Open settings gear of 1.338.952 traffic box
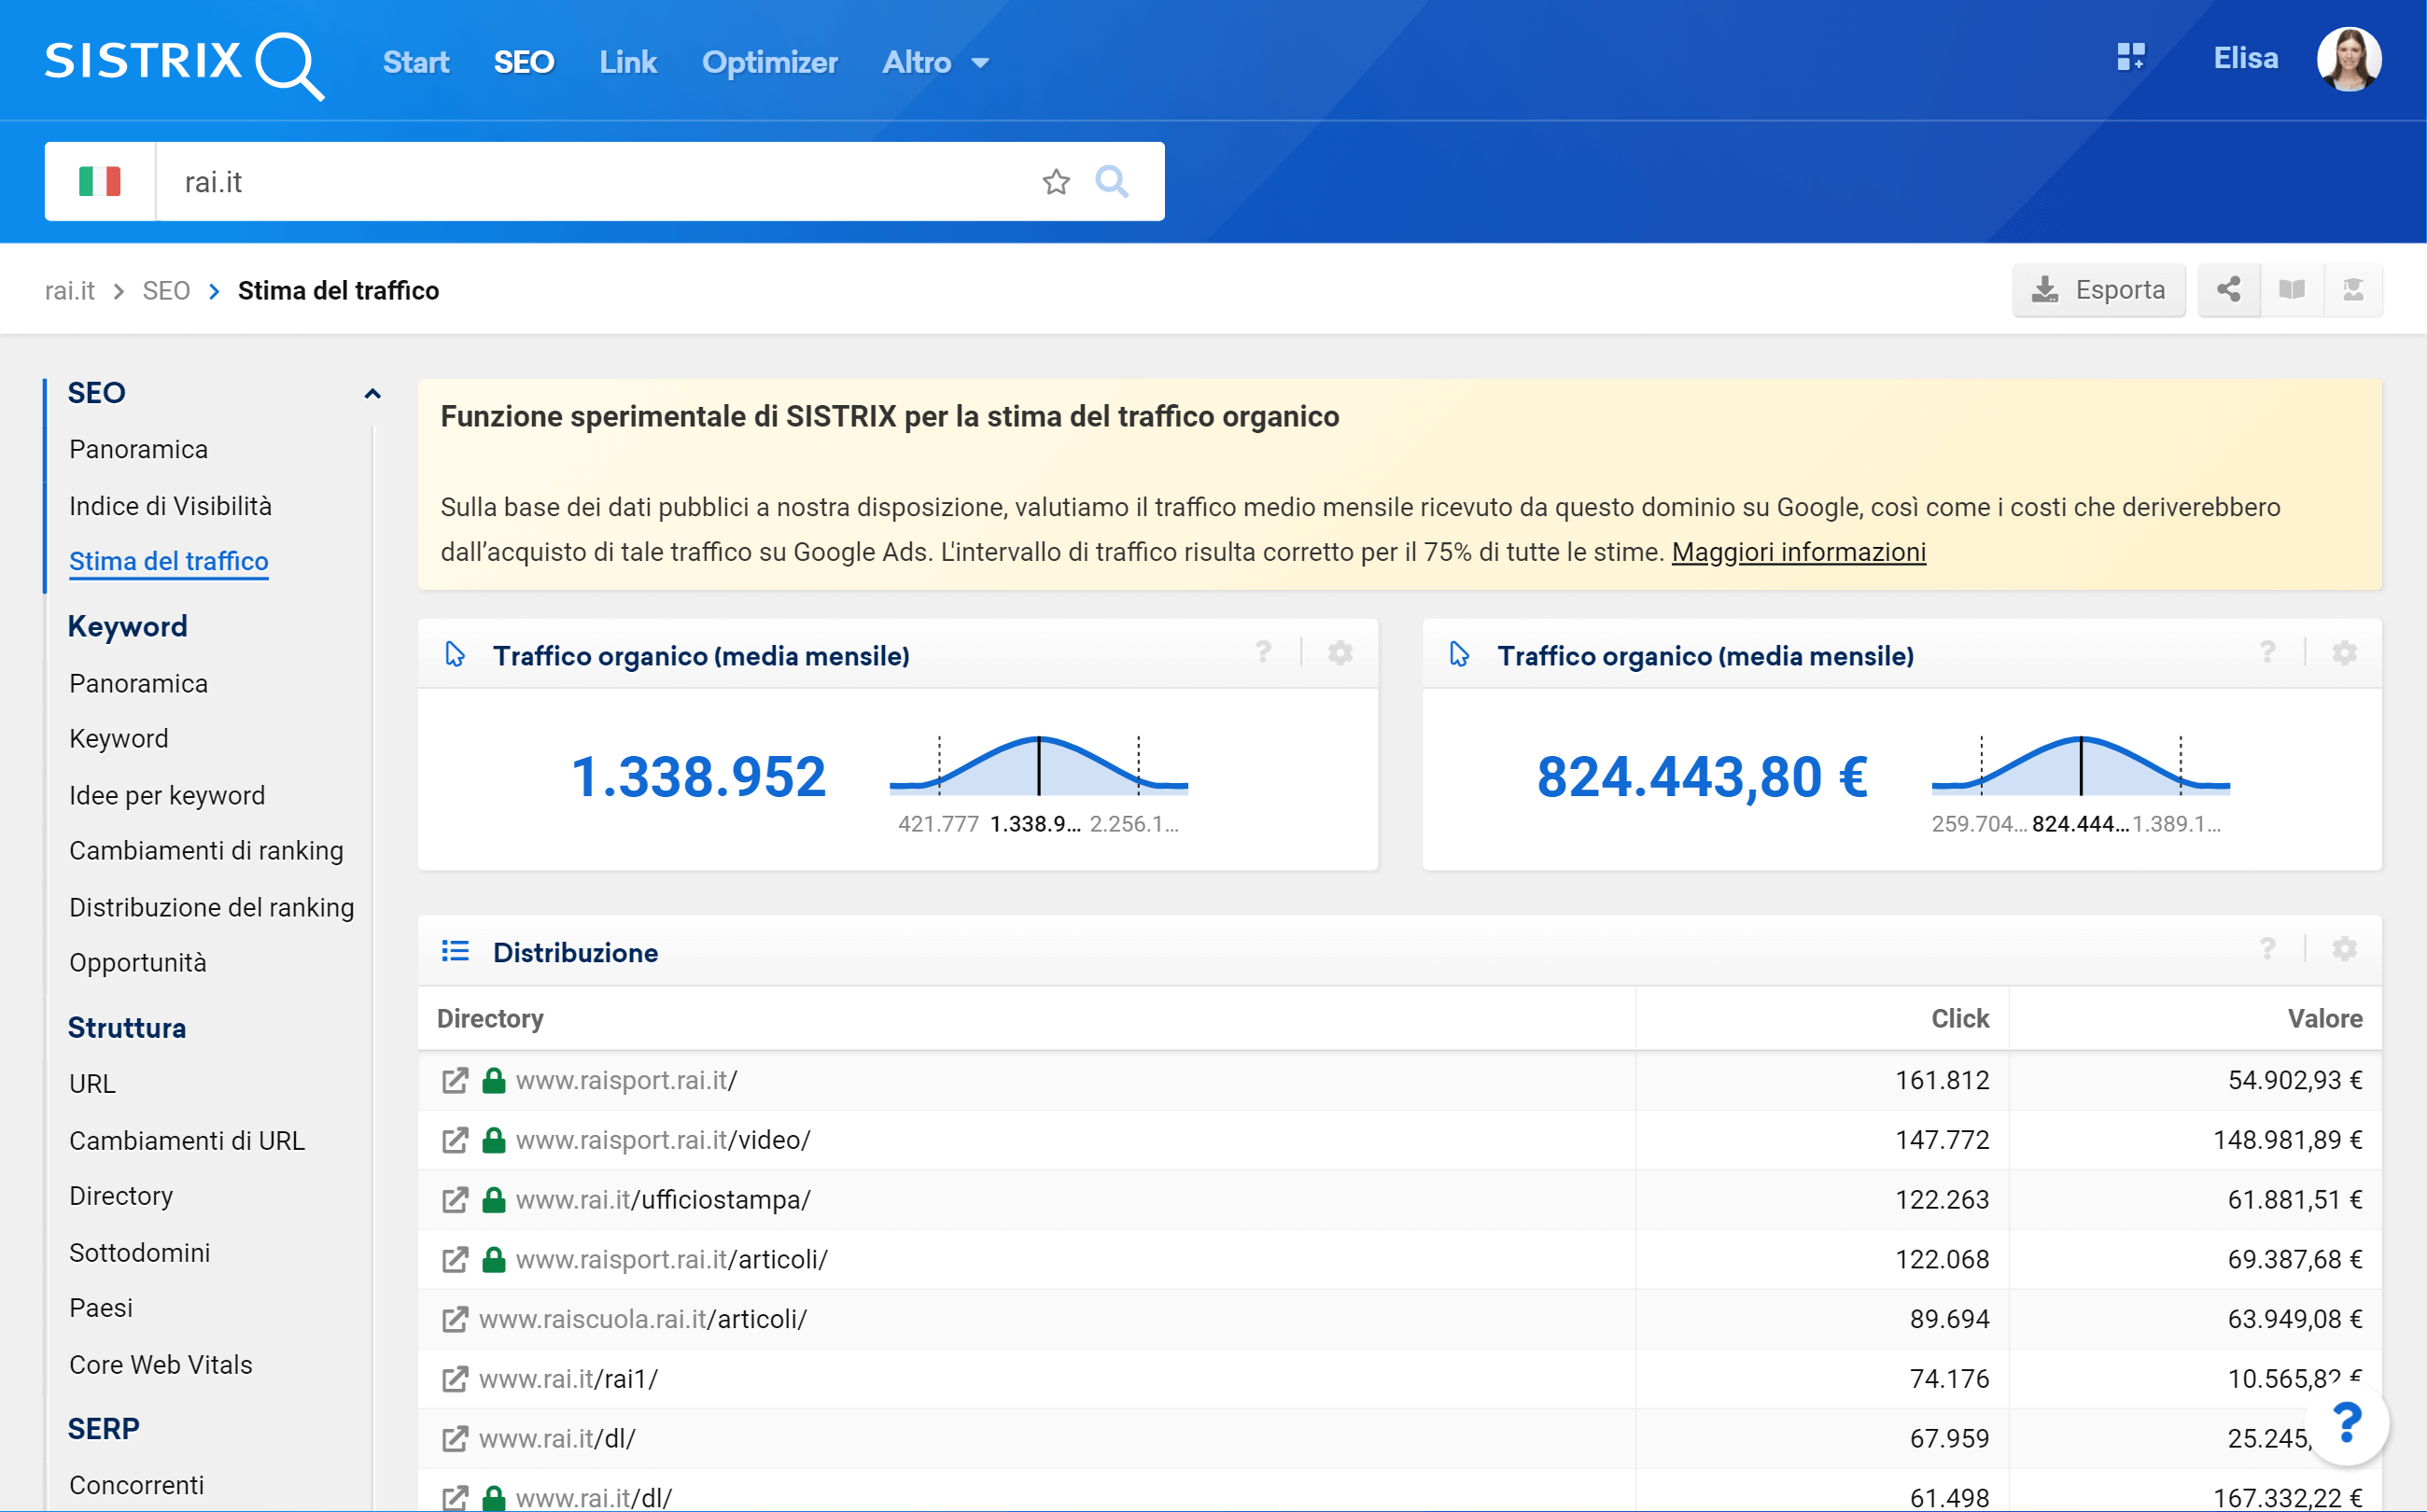Image resolution: width=2427 pixels, height=1512 pixels. pos(1340,653)
